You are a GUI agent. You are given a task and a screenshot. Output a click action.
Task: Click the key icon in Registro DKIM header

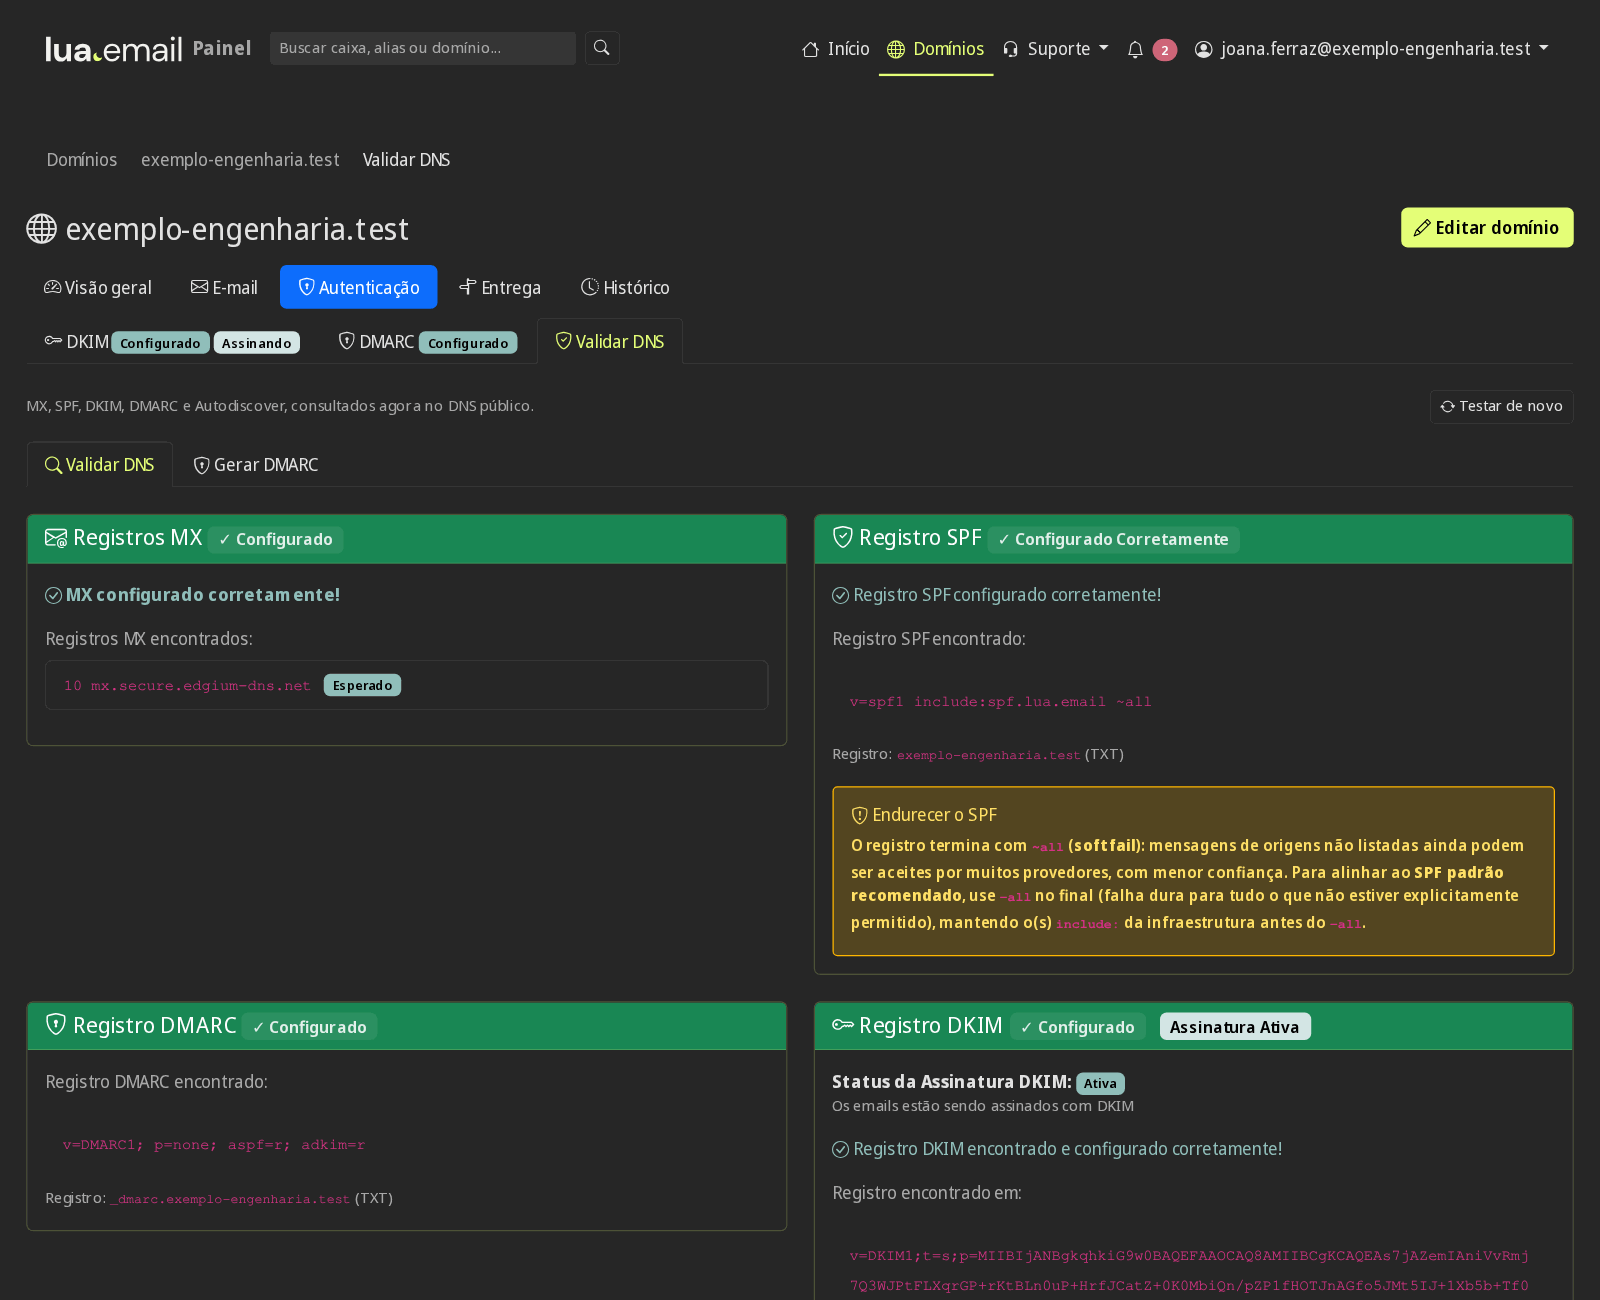tap(843, 1025)
